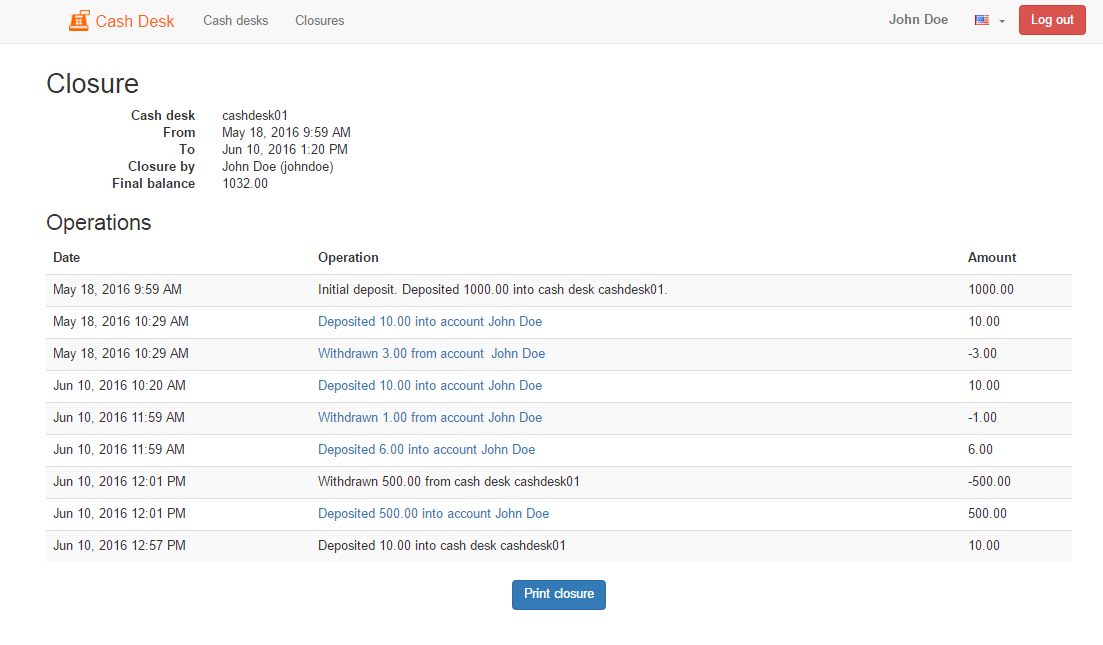Screen dimensions: 1103x645
Task: Go to the Closures menu item
Action: (319, 20)
